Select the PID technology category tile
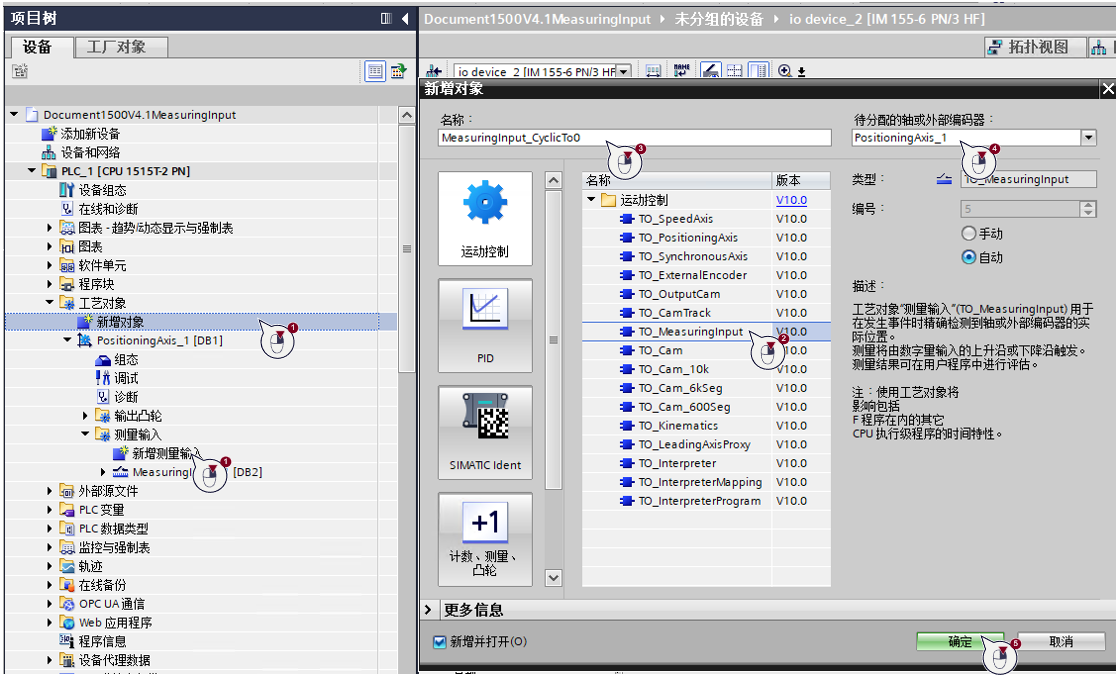This screenshot has width=1116, height=680. pos(485,325)
